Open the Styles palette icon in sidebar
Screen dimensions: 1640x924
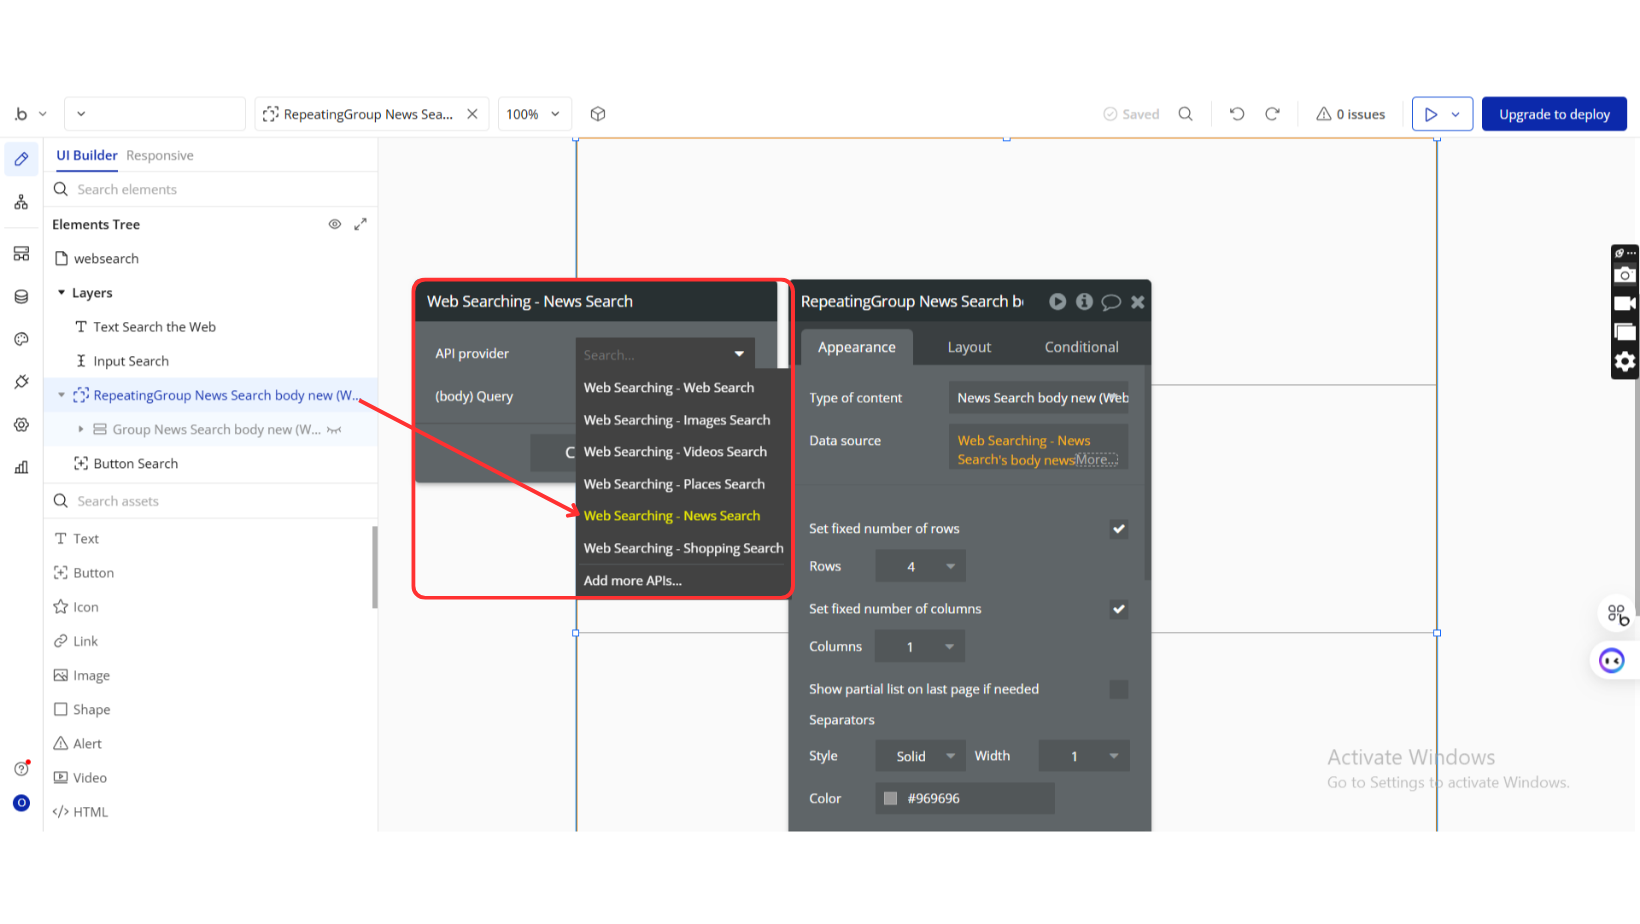21,339
